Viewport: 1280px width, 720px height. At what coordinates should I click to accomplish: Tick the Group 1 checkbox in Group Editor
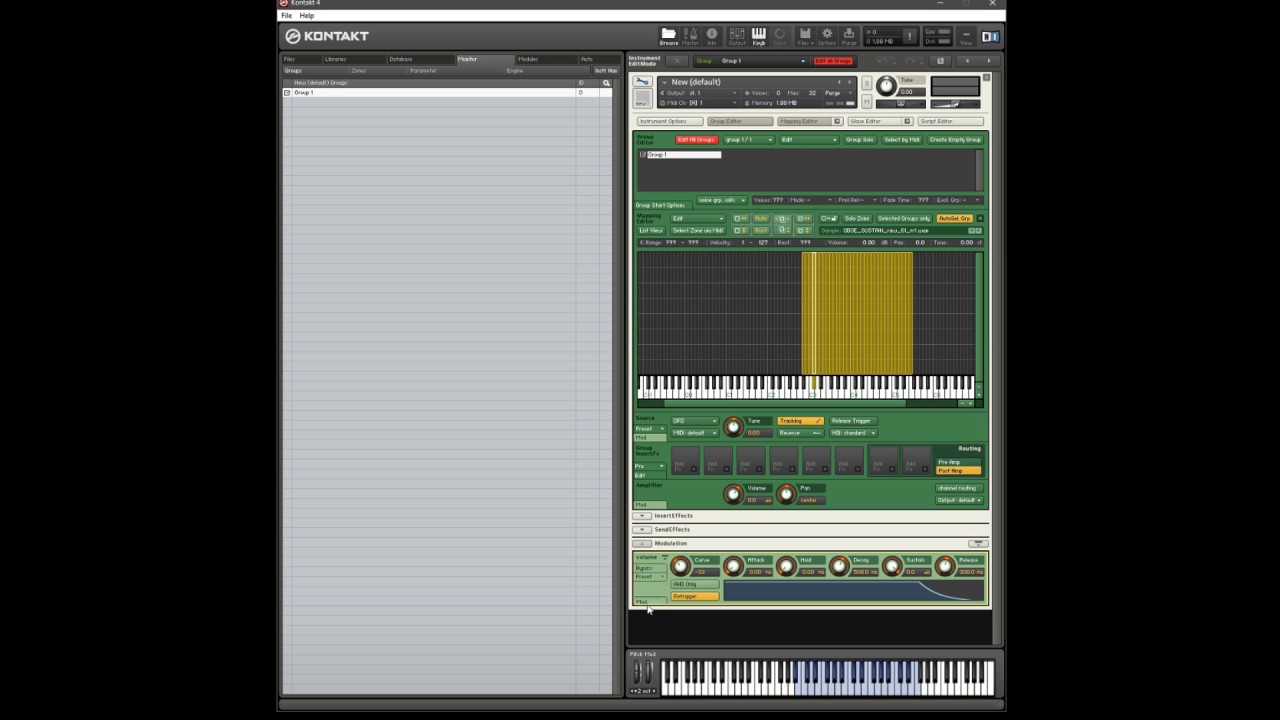[643, 155]
